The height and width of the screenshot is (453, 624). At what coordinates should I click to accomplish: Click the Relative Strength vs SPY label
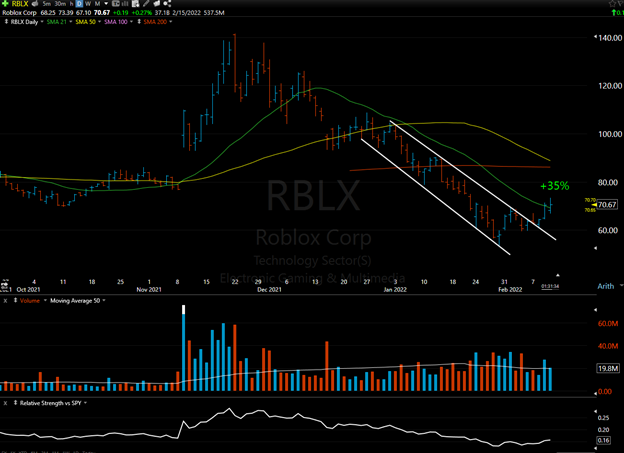51,403
